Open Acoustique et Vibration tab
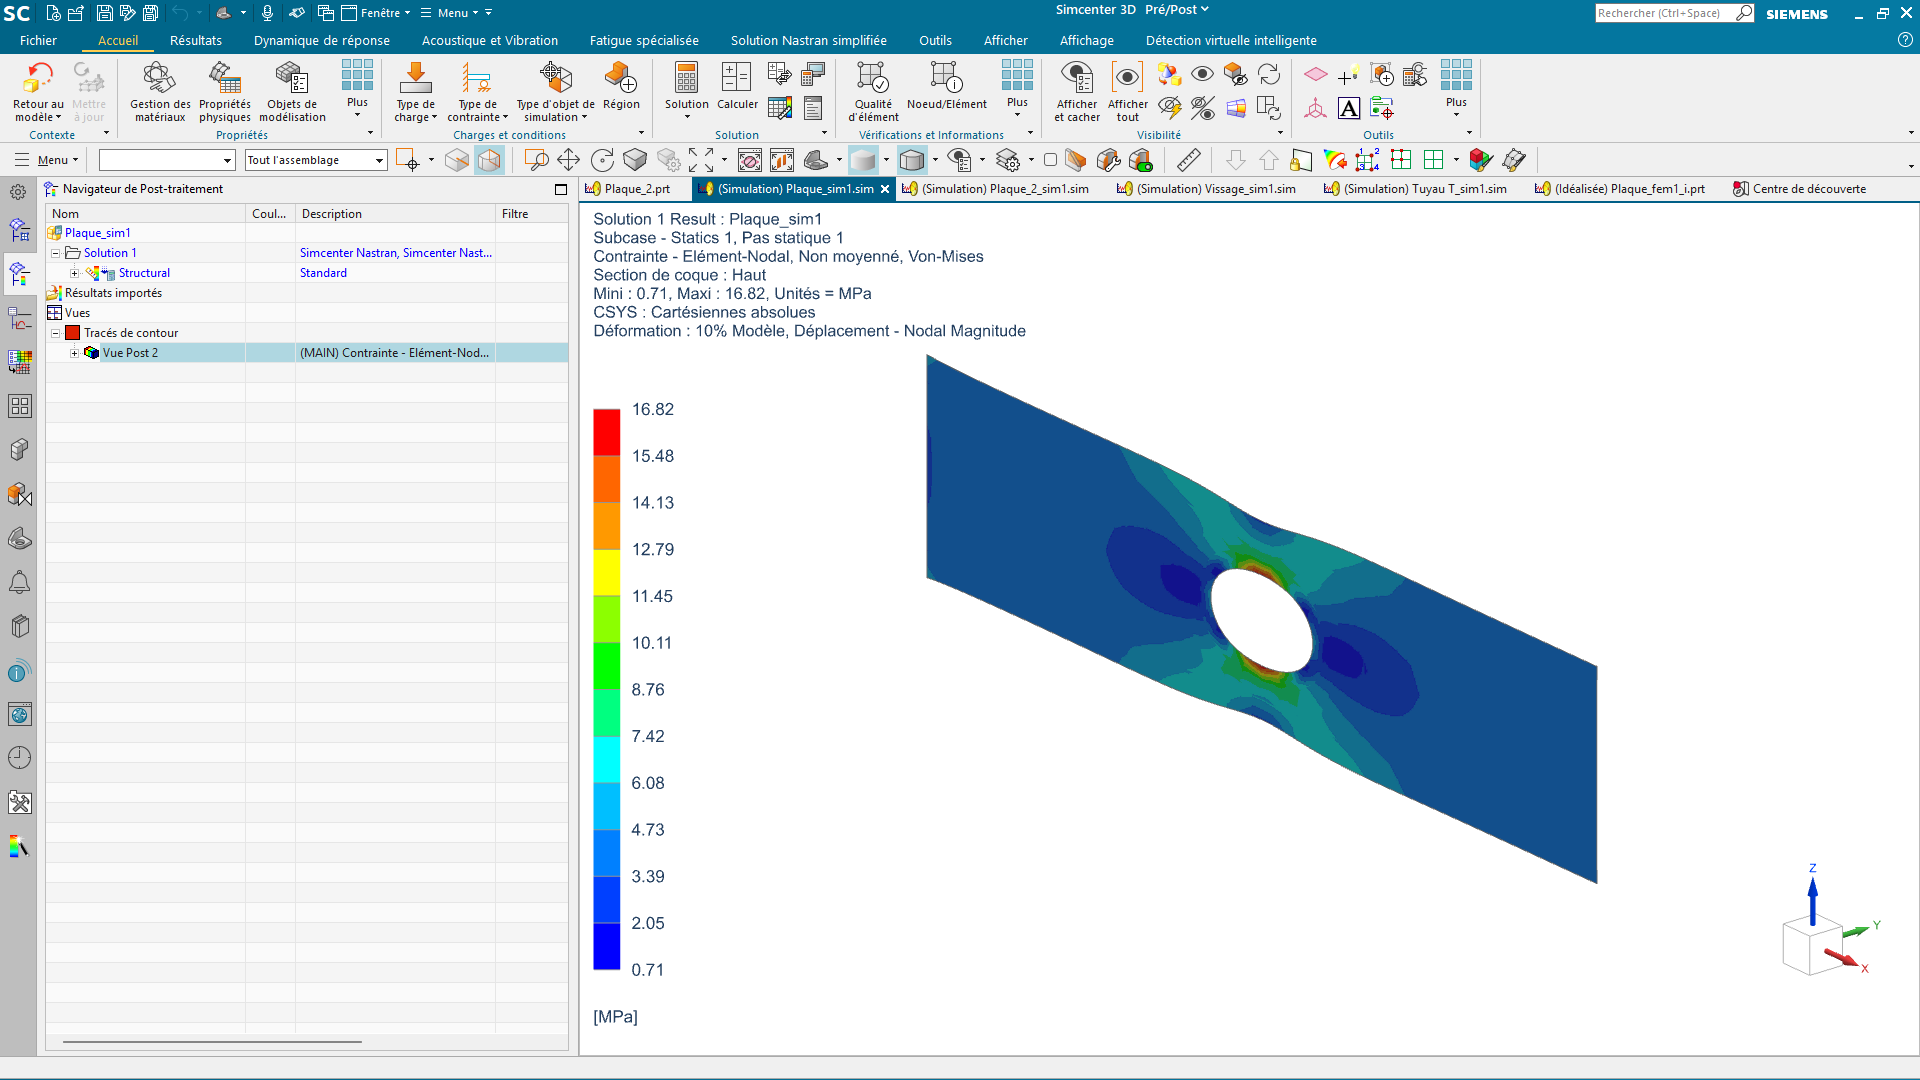The image size is (1920, 1080). click(490, 41)
